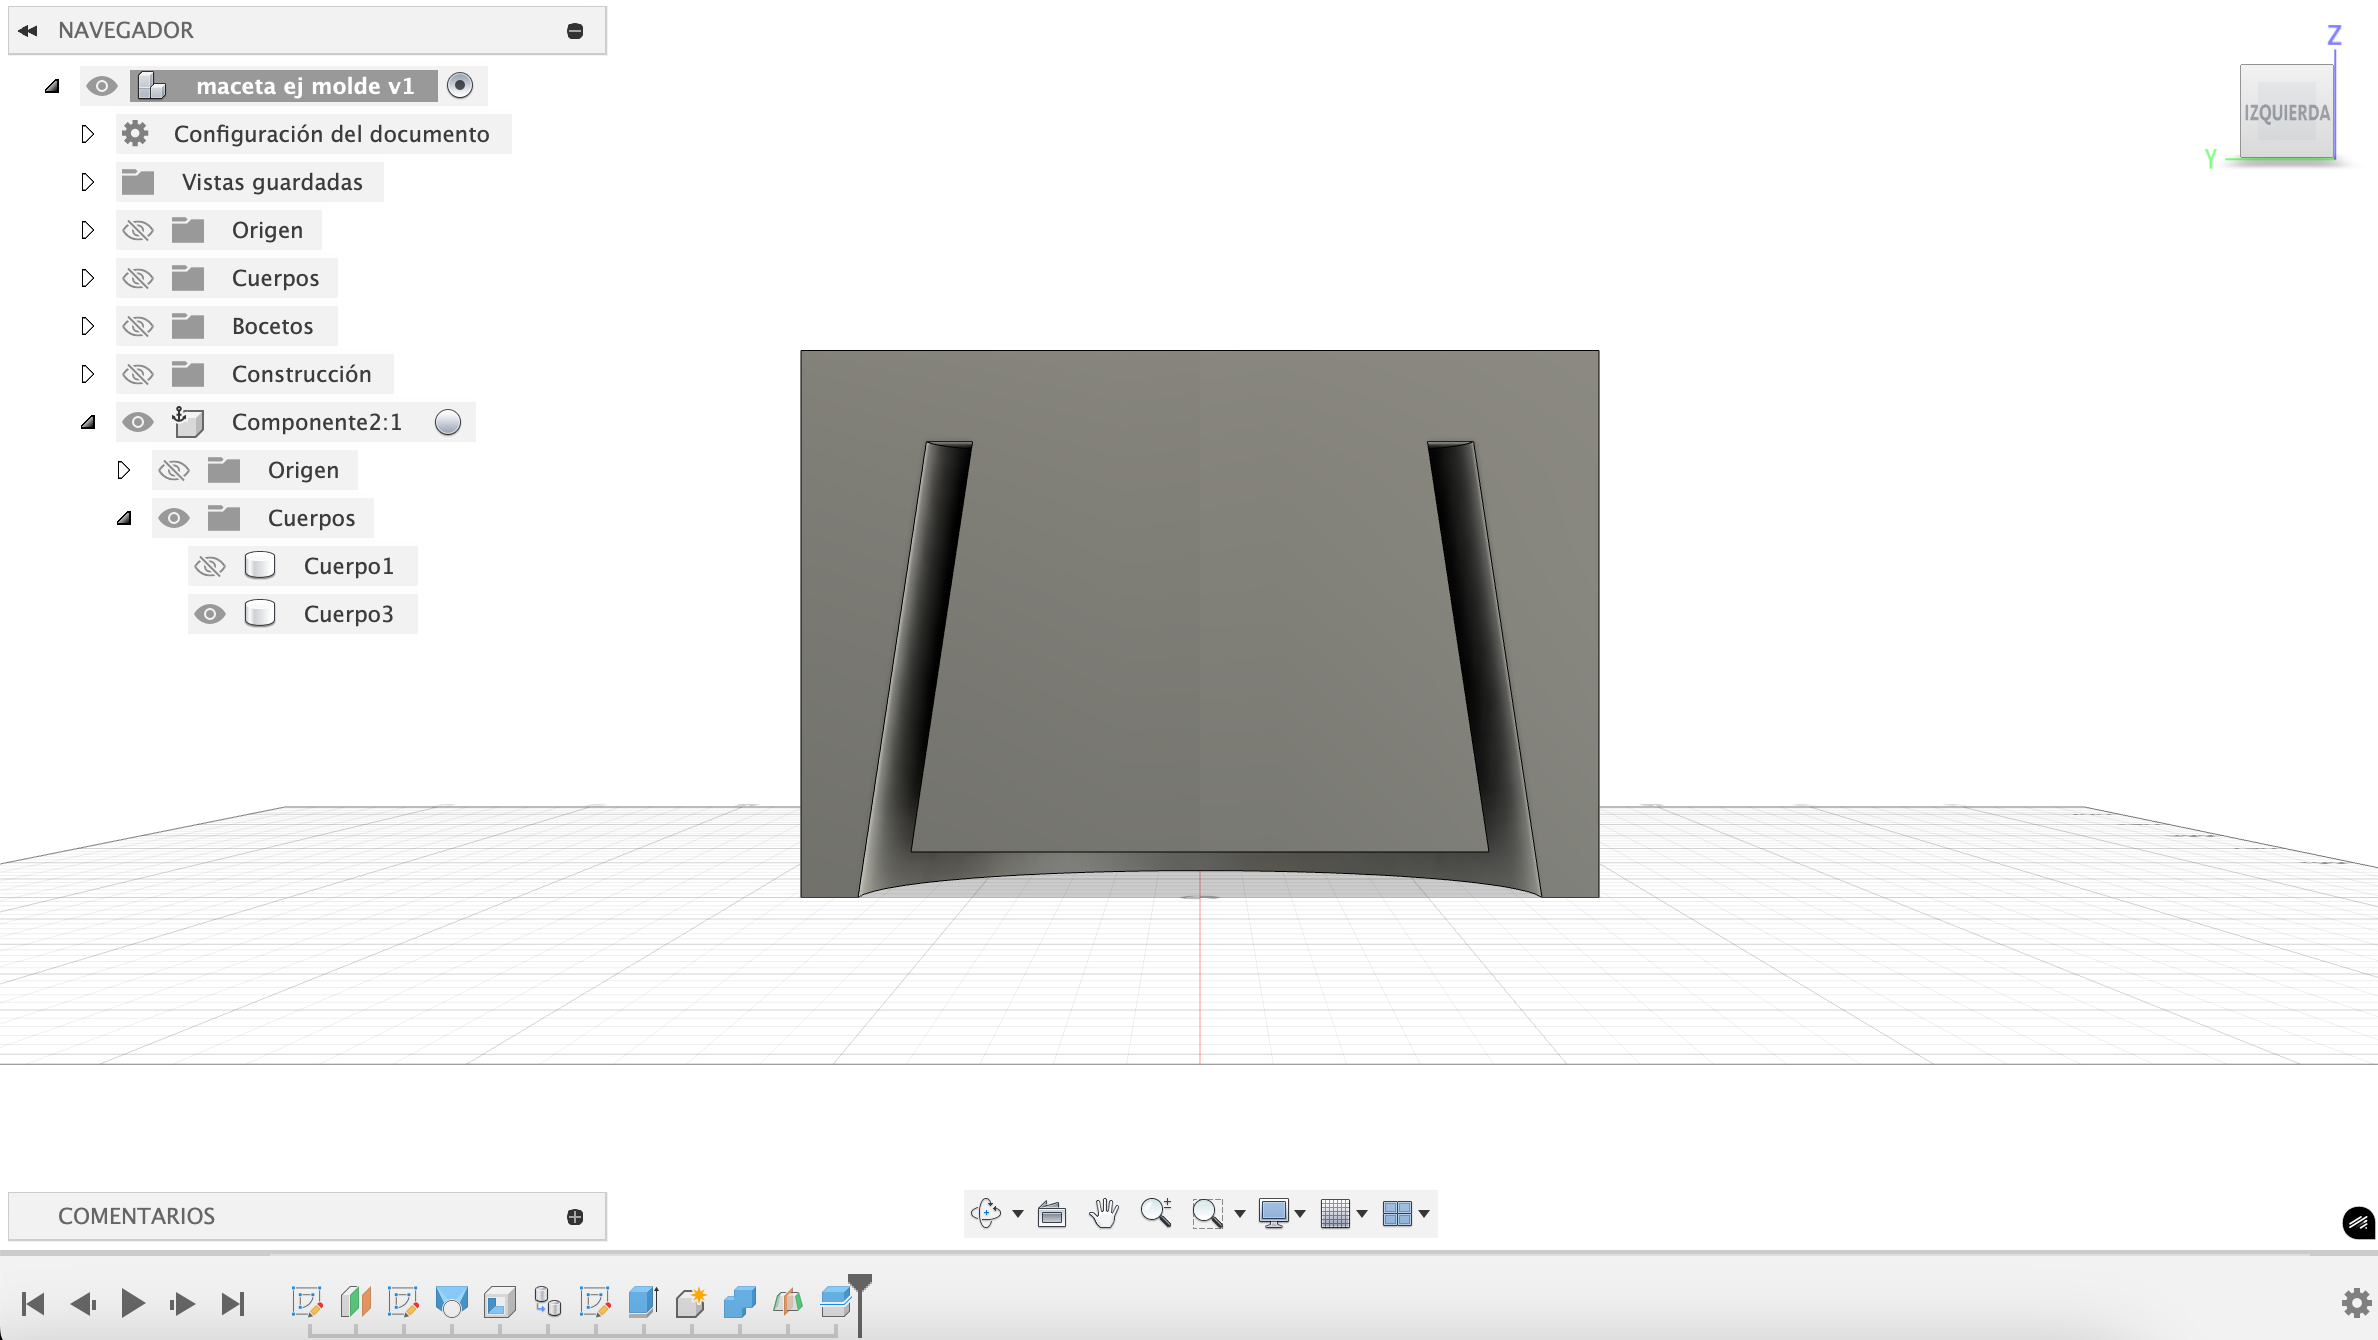The width and height of the screenshot is (2378, 1340).
Task: Click the IZQUIERDA face of ViewCube
Action: [2286, 112]
